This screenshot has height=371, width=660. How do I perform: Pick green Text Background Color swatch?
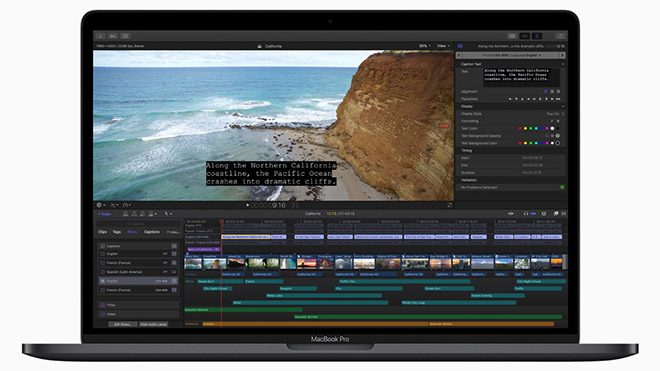531,143
